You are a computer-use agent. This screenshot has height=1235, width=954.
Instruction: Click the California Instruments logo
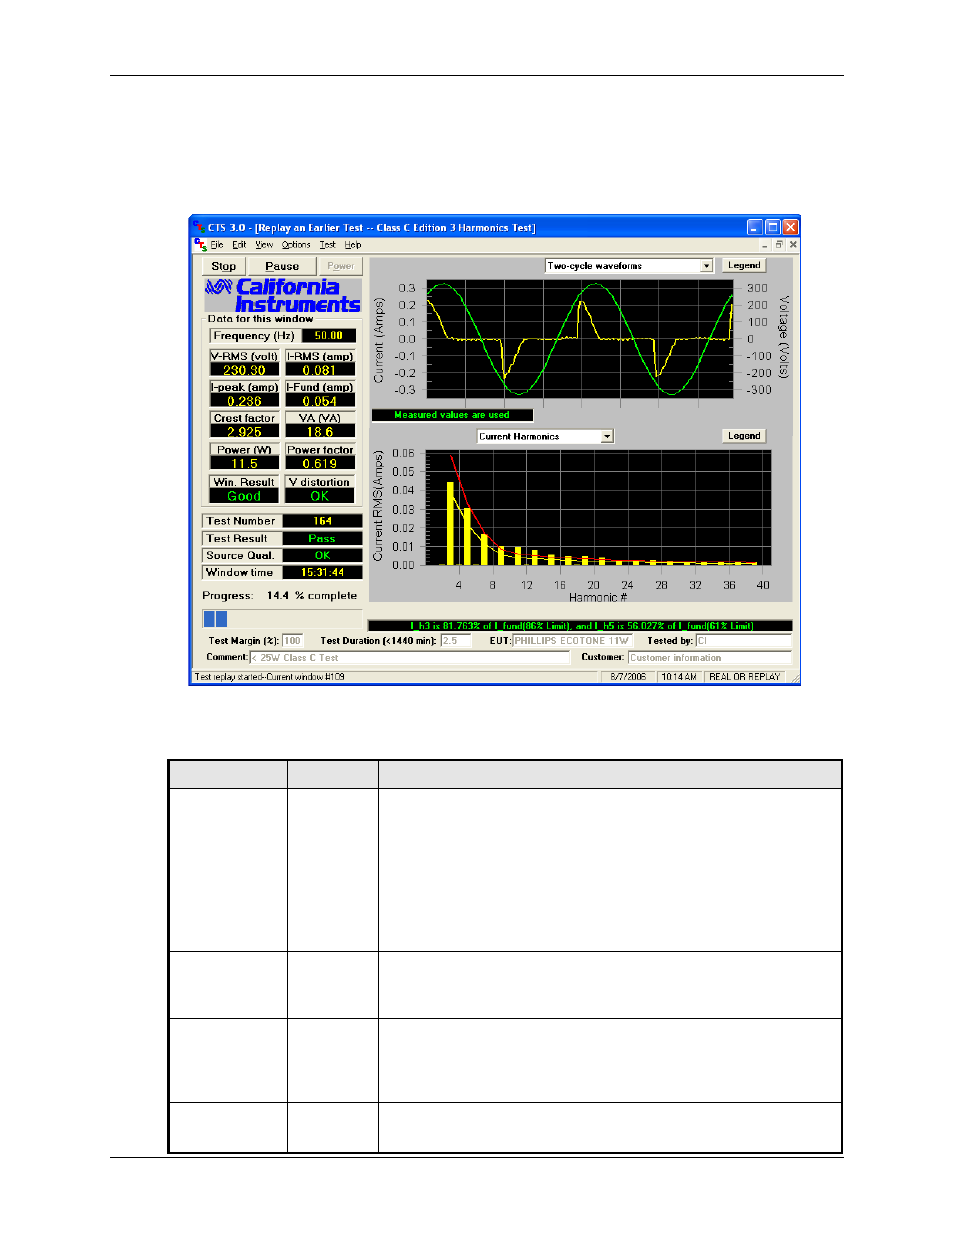click(x=283, y=295)
